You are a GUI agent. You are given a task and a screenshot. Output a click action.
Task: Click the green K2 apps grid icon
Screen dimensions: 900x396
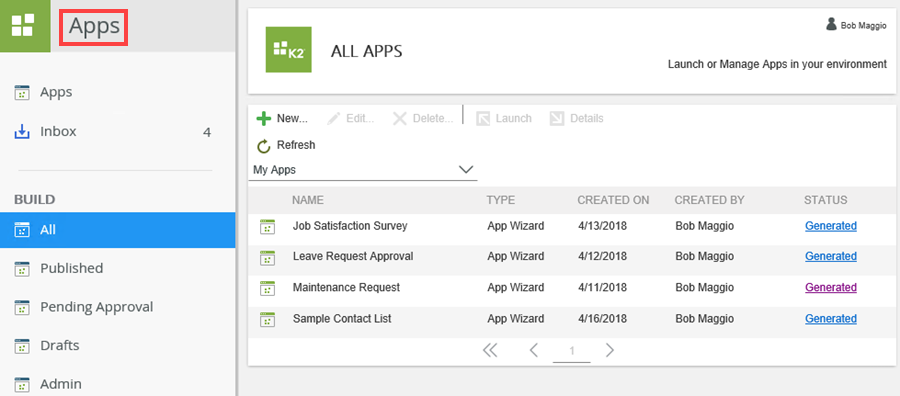pyautogui.click(x=25, y=26)
